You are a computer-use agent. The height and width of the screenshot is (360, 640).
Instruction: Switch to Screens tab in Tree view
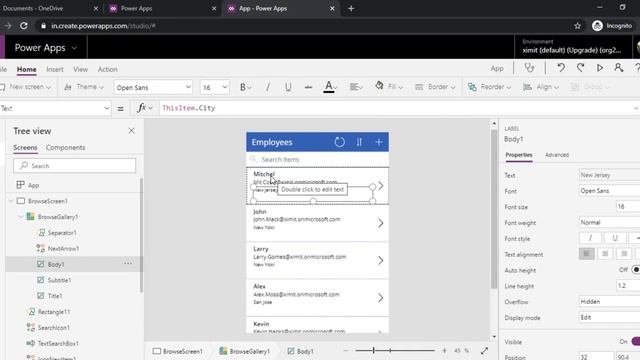tap(25, 147)
